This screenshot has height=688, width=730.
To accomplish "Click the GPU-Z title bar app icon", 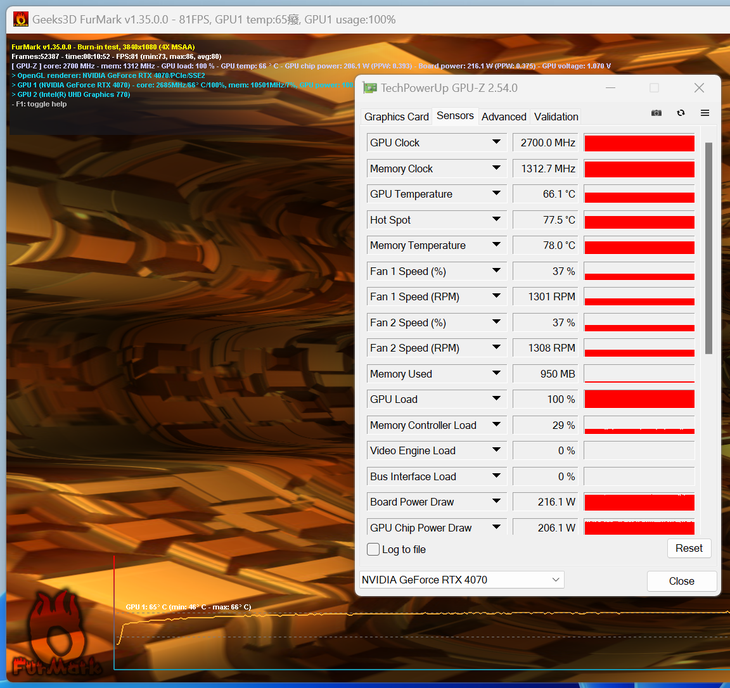I will [x=370, y=88].
